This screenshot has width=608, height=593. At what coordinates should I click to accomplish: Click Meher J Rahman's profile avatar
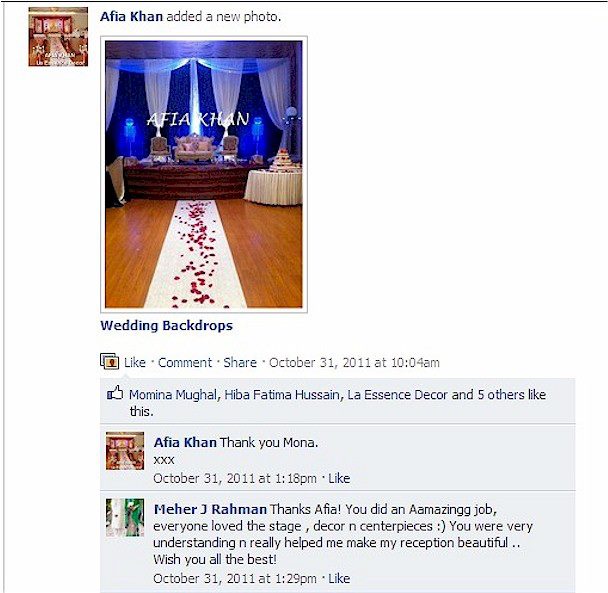[125, 517]
